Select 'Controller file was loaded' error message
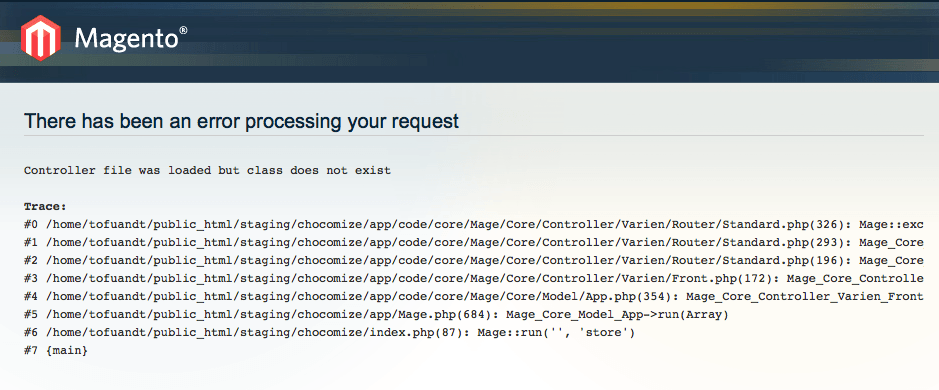The height and width of the screenshot is (390, 939). tap(207, 171)
